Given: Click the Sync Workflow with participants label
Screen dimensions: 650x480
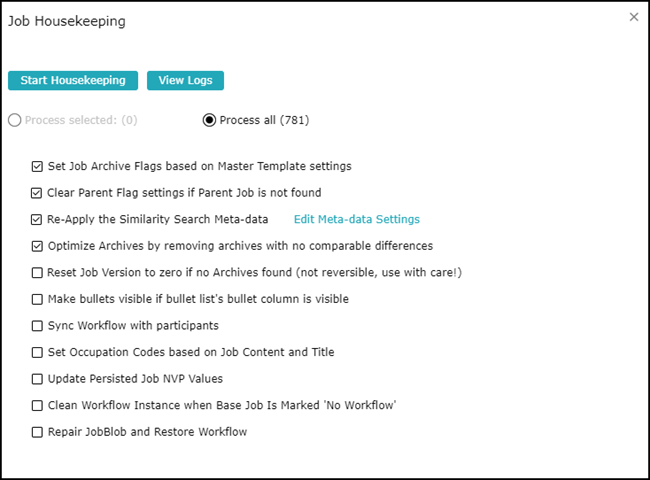Looking at the screenshot, I should 132,326.
